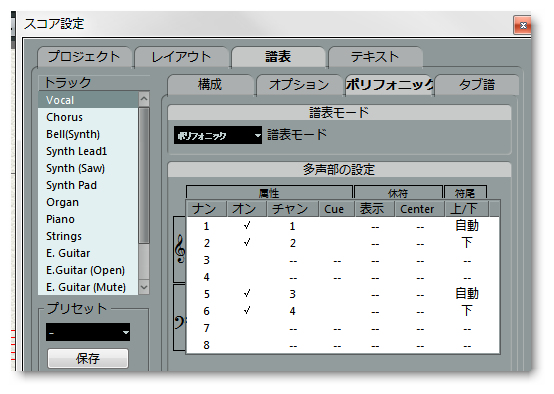This screenshot has height=394, width=554.
Task: Toggle the Cue cell for voice 1
Action: [337, 226]
